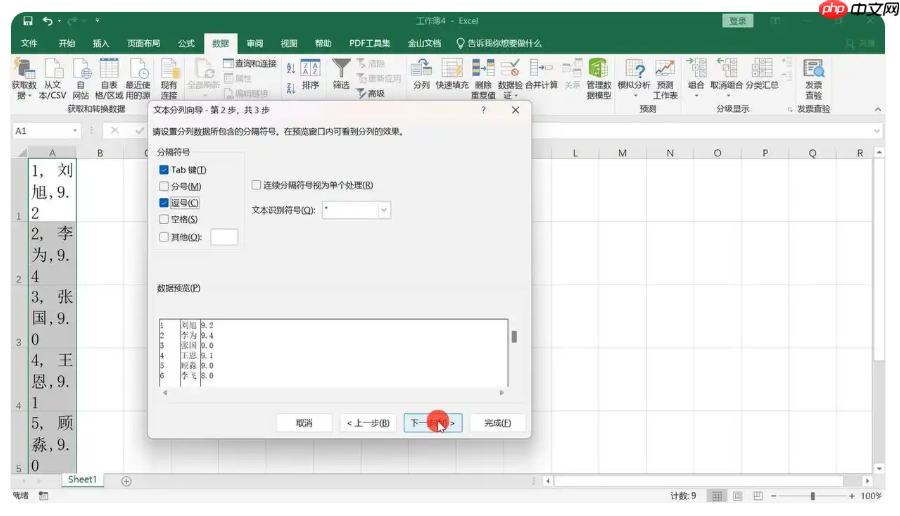Image resolution: width=900 pixels, height=516 pixels.
Task: Click 下一步 (Next) button in wizard
Action: pos(433,423)
